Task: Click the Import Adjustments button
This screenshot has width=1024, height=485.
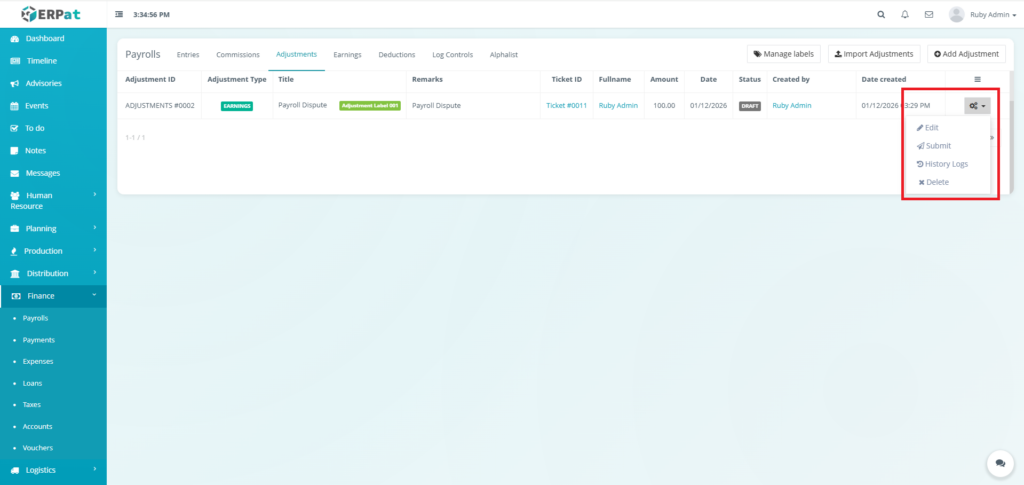Action: coord(874,54)
